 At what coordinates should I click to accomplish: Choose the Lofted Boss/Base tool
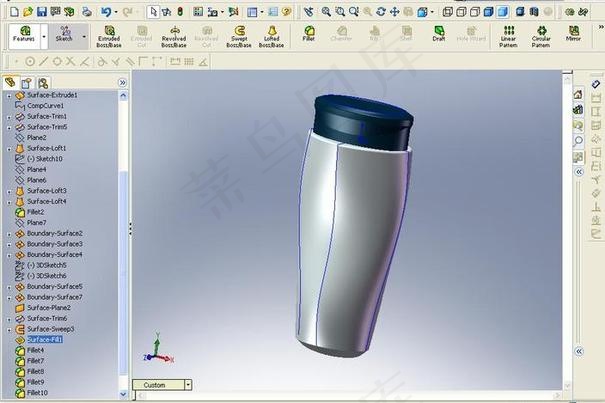pos(272,36)
